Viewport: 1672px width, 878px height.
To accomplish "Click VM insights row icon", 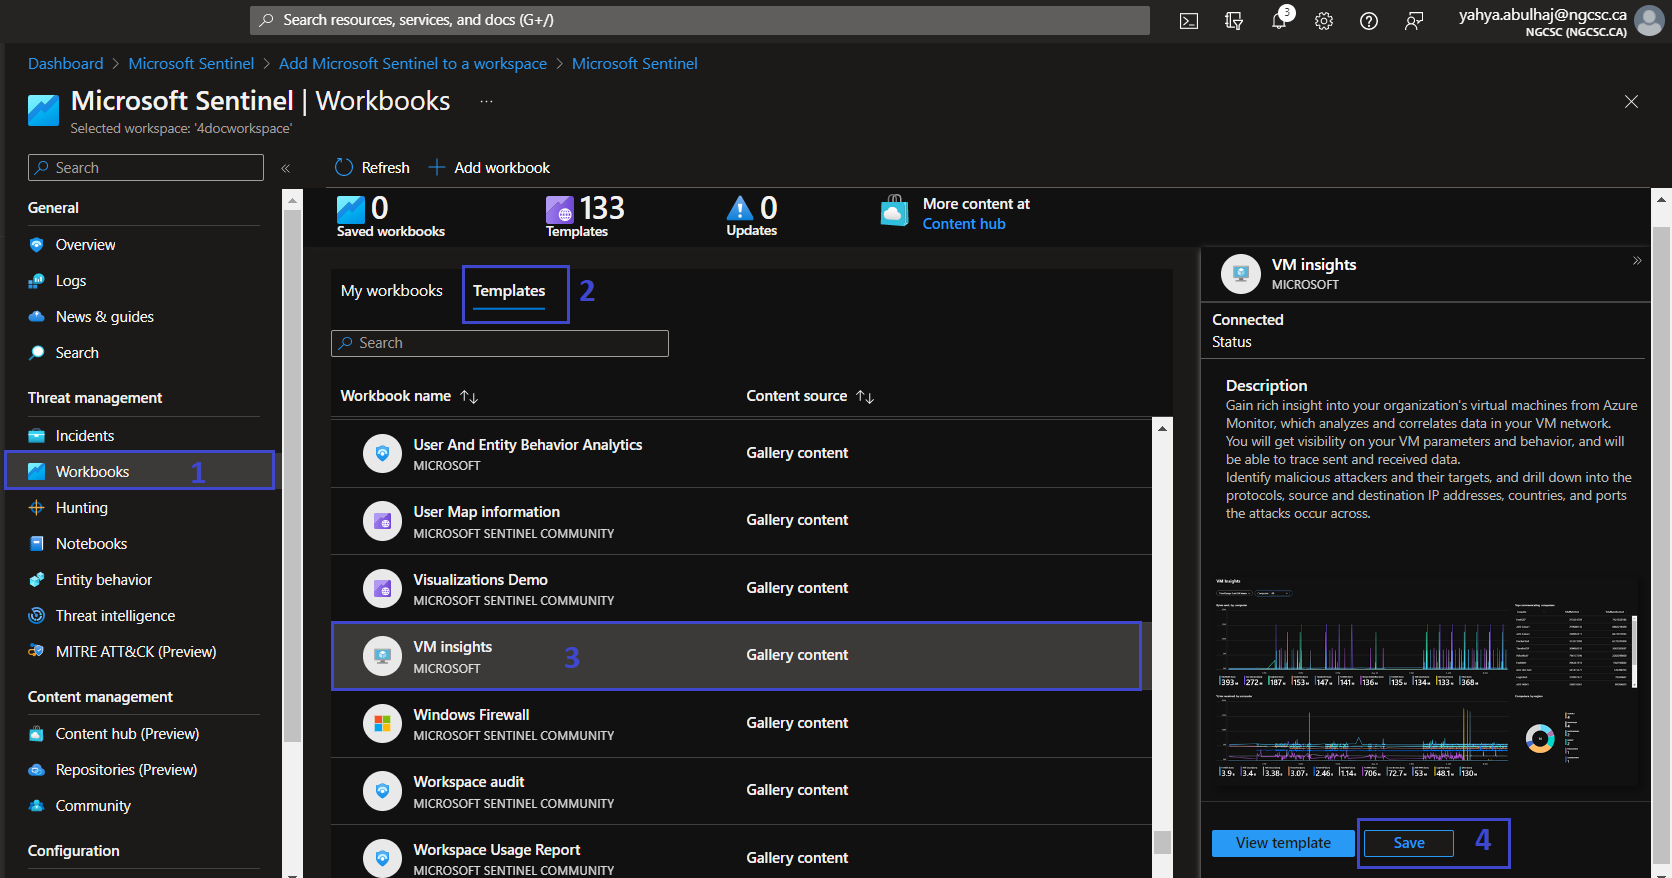I will point(382,656).
